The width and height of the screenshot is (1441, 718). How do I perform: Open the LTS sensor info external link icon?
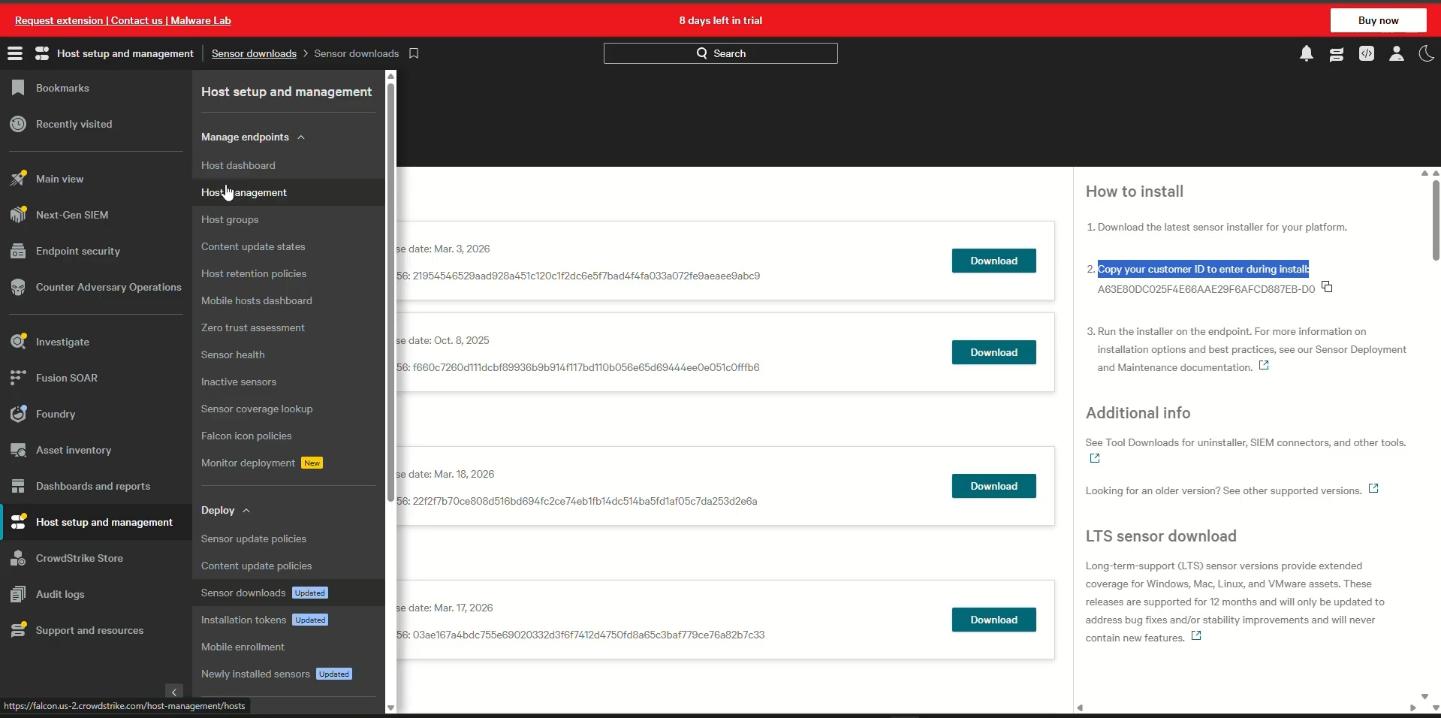coord(1196,636)
